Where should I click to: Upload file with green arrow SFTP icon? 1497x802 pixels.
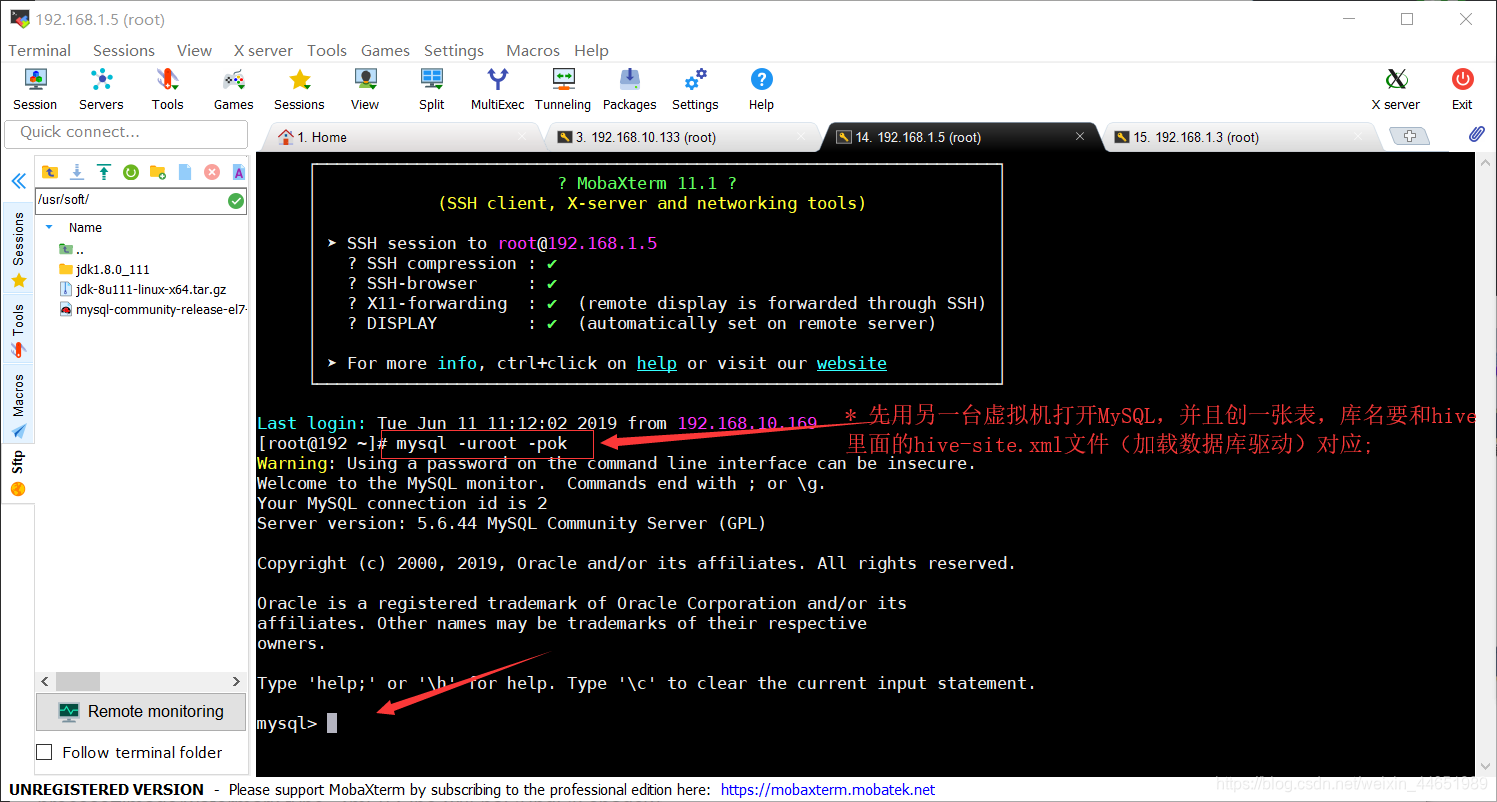103,172
